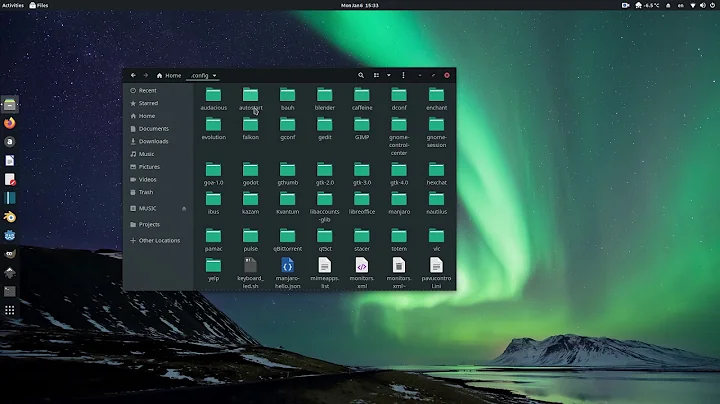Select the monitors.xml file
The width and height of the screenshot is (720, 404).
tap(361, 266)
